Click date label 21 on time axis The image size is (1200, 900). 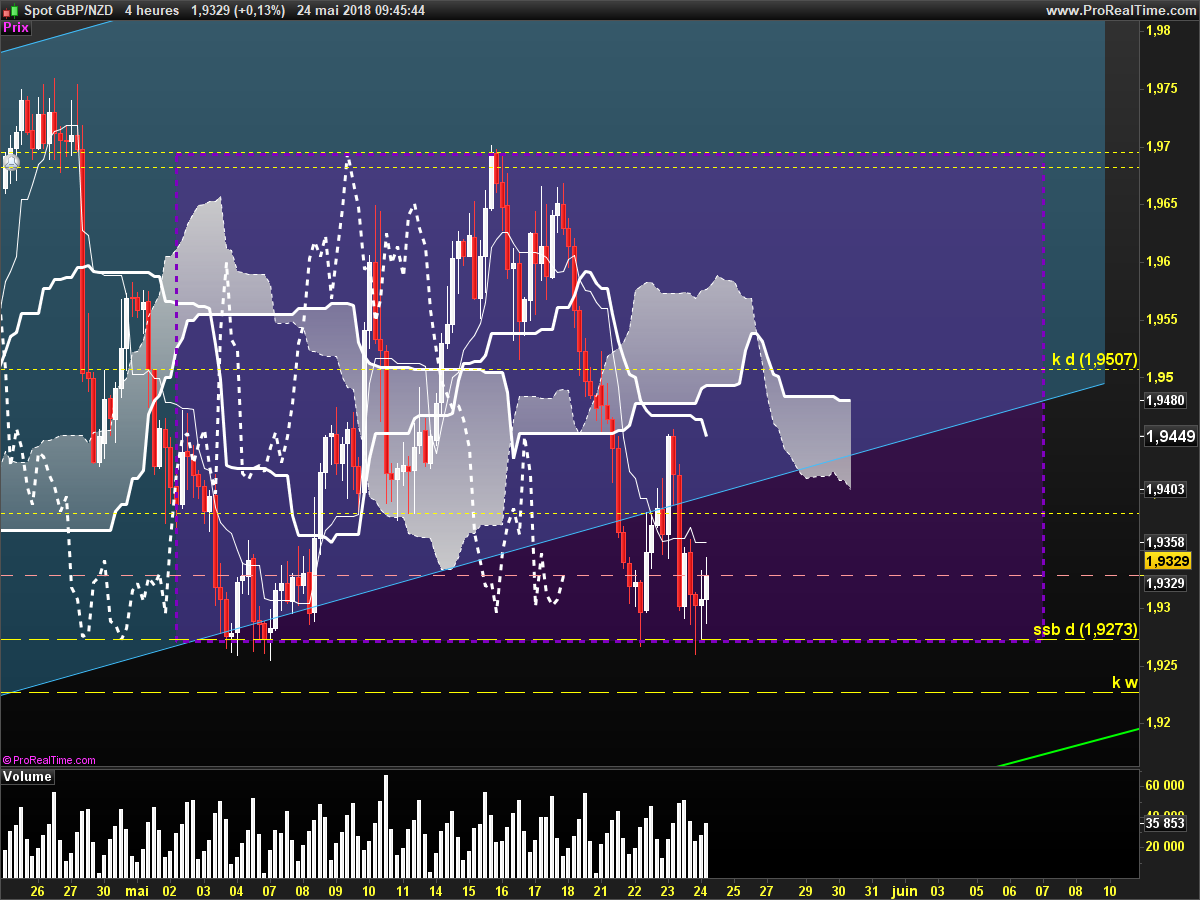coord(601,889)
